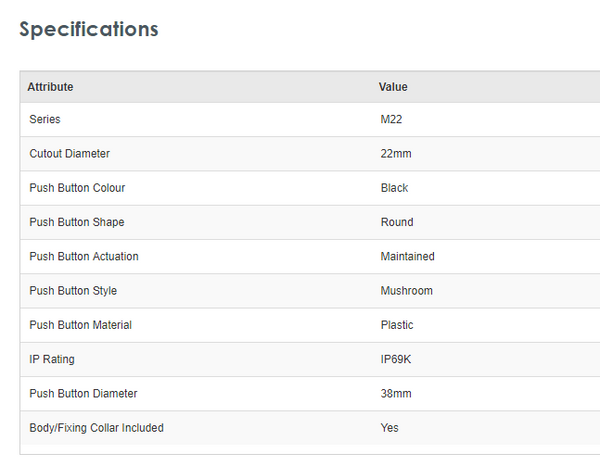The image size is (600, 466).
Task: Click the Attribute column header
Action: (x=50, y=87)
